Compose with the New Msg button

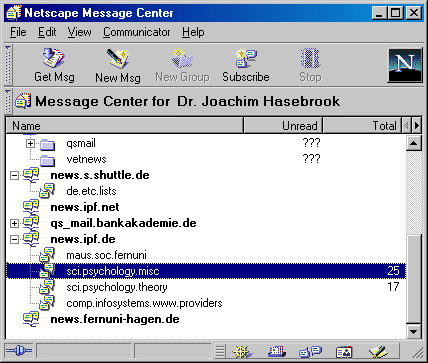118,66
